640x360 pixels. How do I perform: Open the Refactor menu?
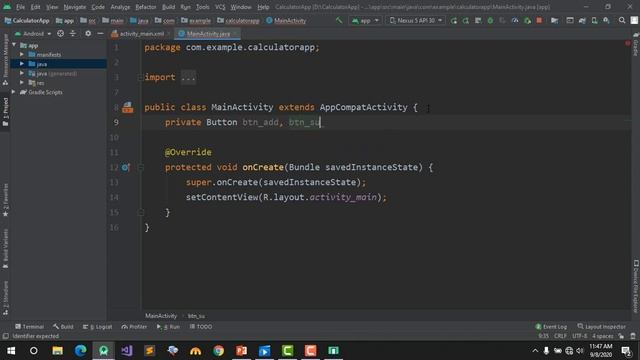[x=146, y=7]
